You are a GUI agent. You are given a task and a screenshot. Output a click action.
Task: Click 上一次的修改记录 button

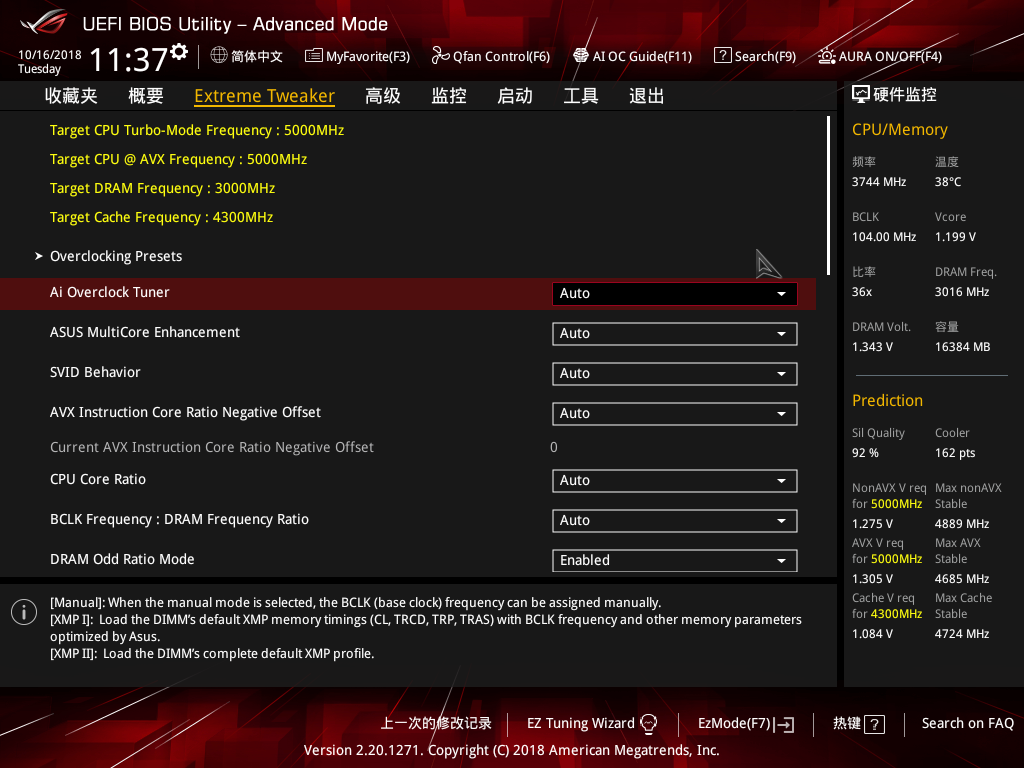point(436,723)
